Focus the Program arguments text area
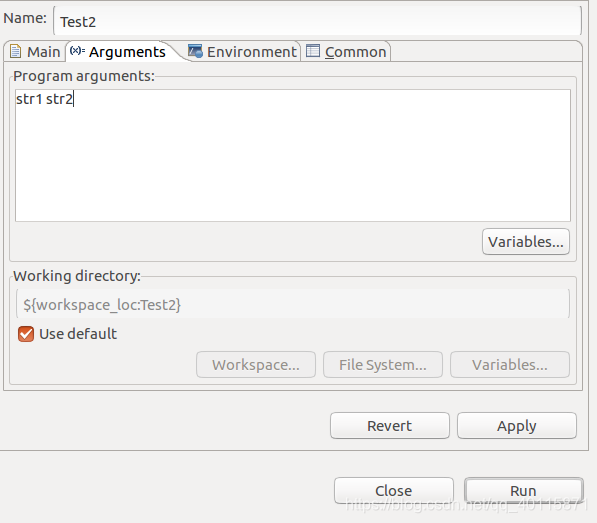Viewport: 597px width, 523px height. pos(293,155)
